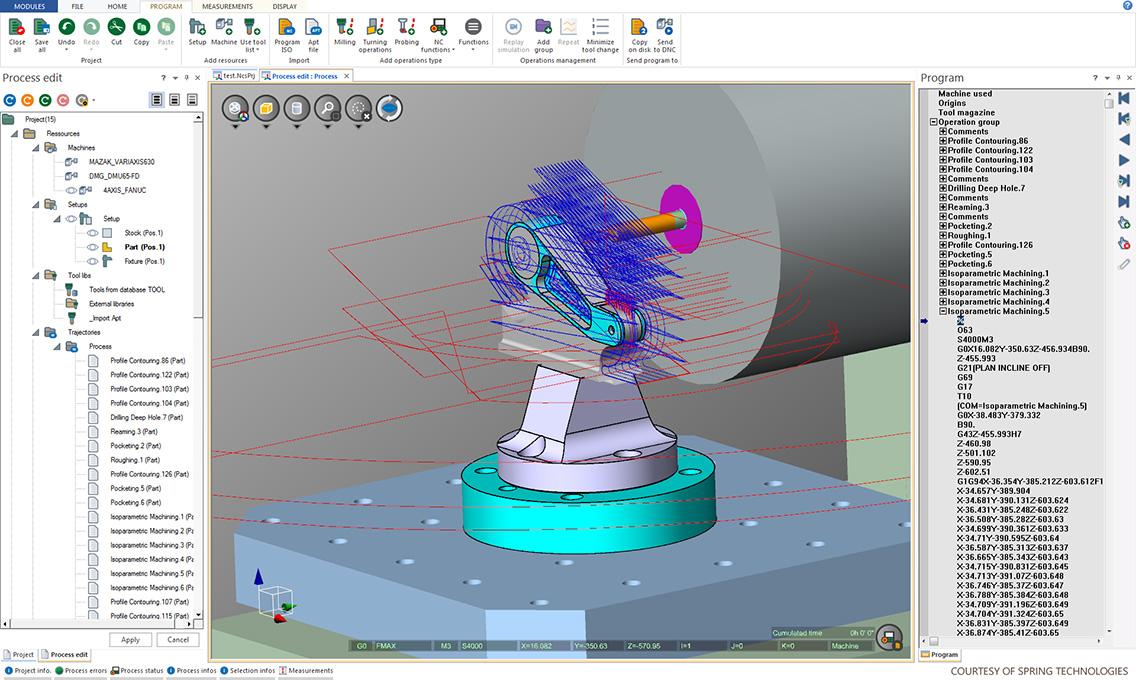Toggle visibility of 4AXIS_FANUC machine
The width and height of the screenshot is (1136, 680).
point(72,190)
